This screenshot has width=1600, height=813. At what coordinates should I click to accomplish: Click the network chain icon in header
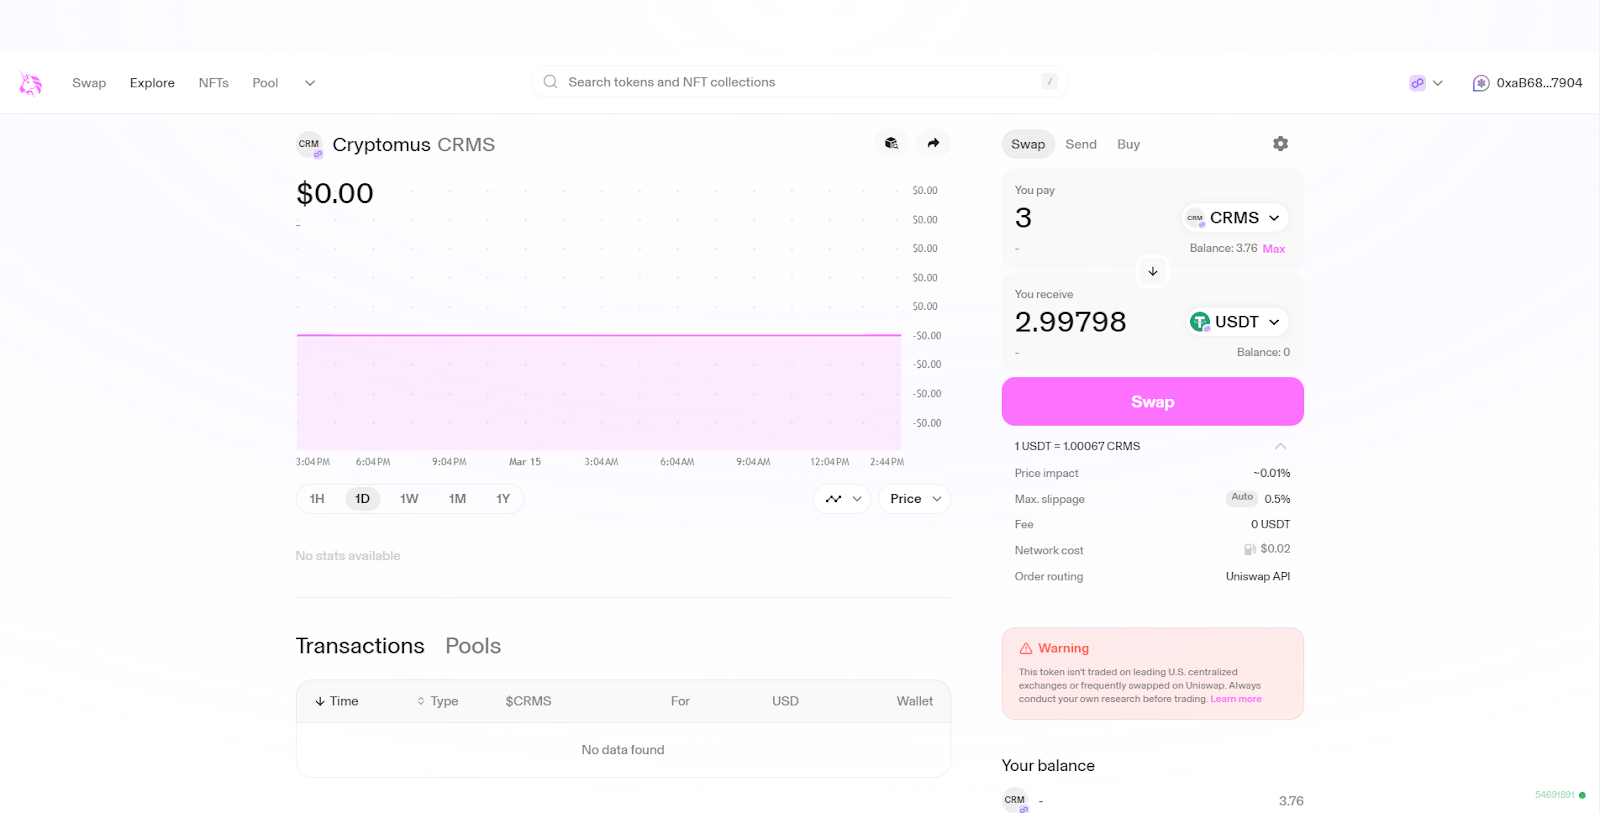click(1417, 83)
